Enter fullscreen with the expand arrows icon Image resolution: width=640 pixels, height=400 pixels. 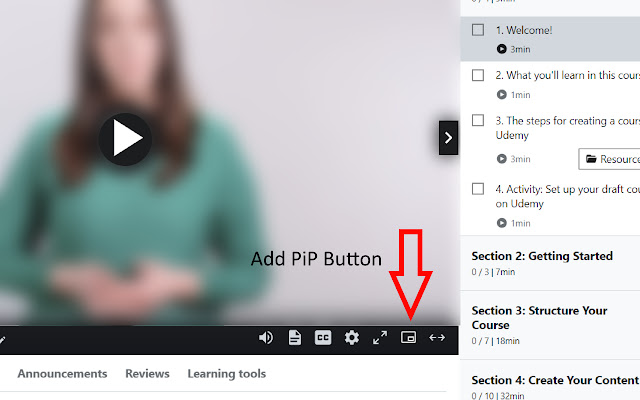380,338
